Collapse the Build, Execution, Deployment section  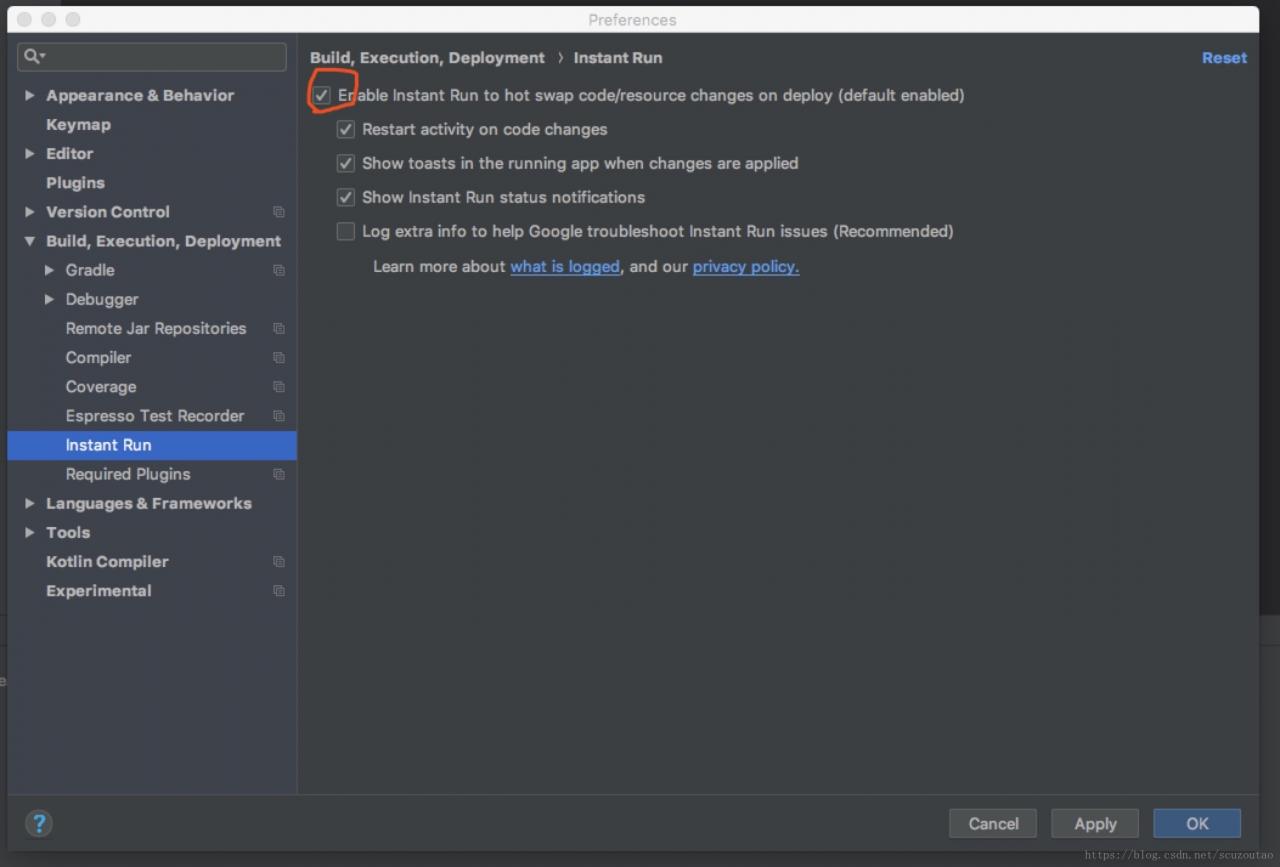(x=30, y=241)
